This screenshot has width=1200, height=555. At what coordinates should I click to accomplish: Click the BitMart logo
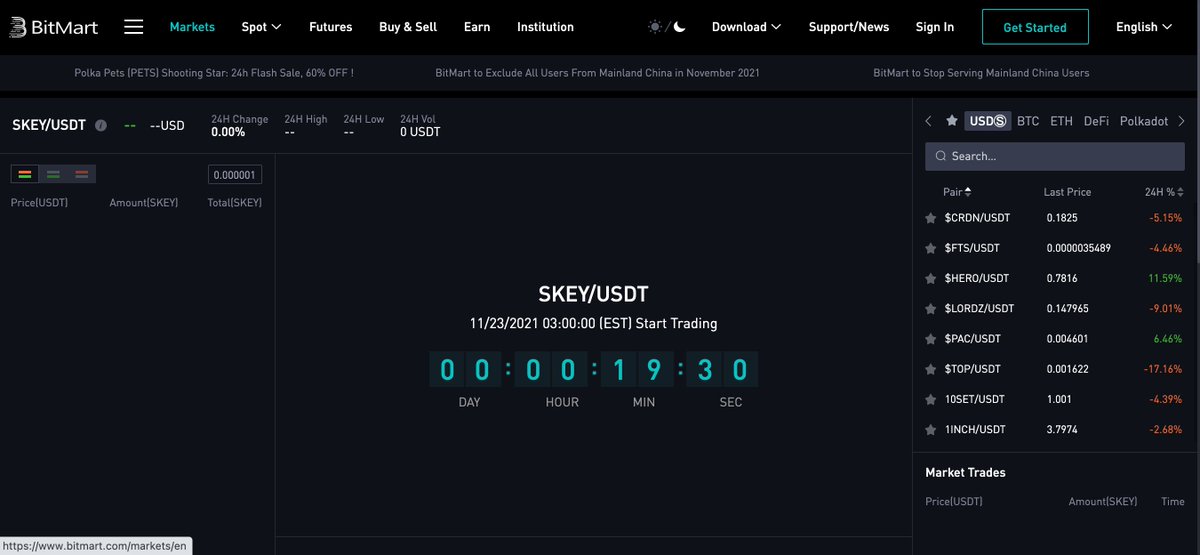coord(53,27)
